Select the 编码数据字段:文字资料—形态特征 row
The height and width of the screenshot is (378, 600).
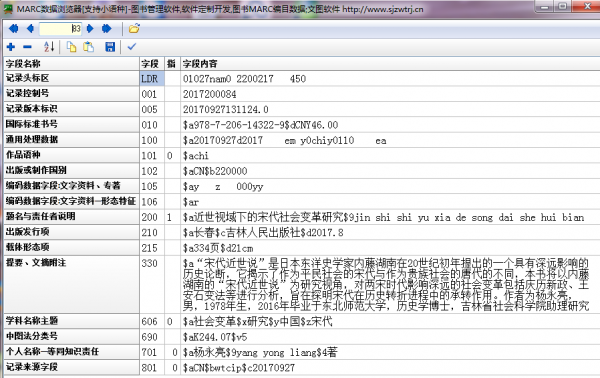click(72, 201)
